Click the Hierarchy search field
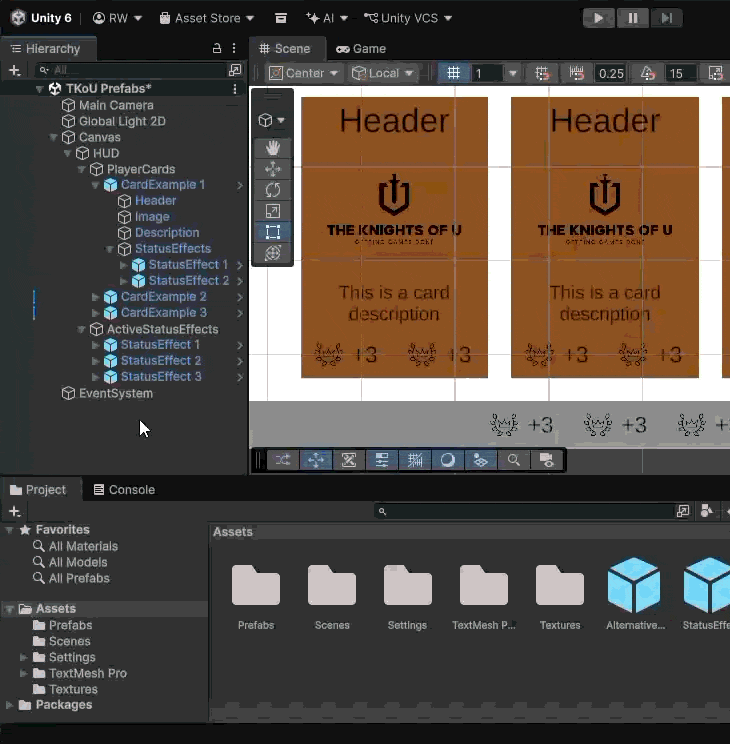The width and height of the screenshot is (730, 744). tap(131, 70)
